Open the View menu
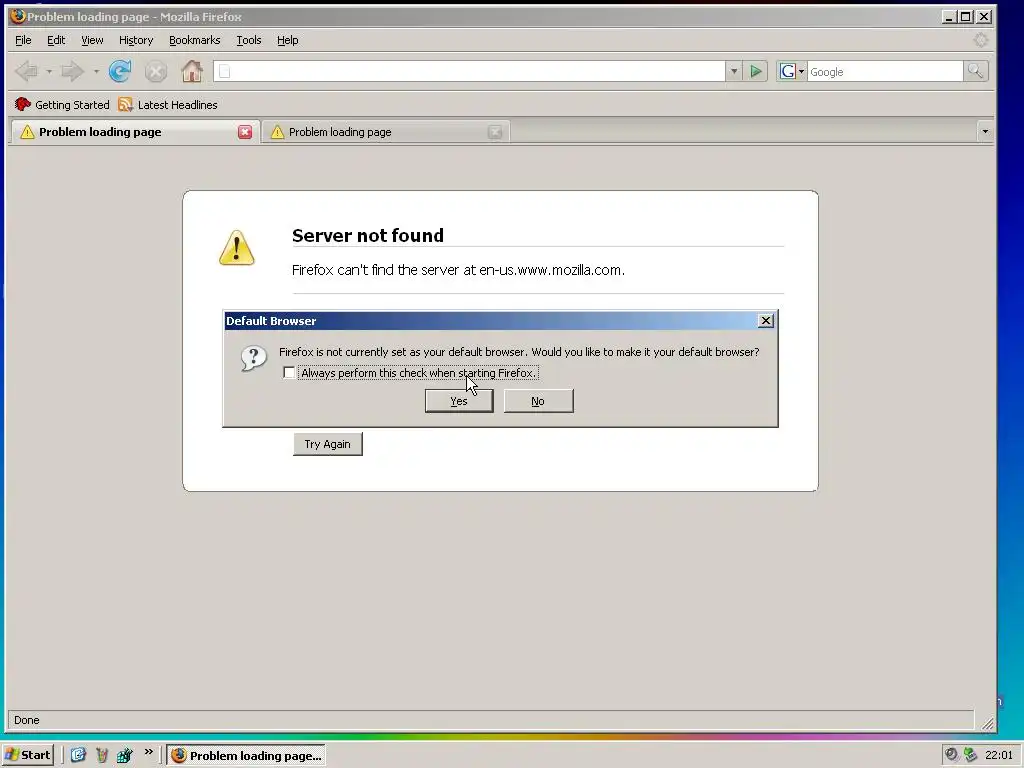The height and width of the screenshot is (768, 1024). coord(92,40)
